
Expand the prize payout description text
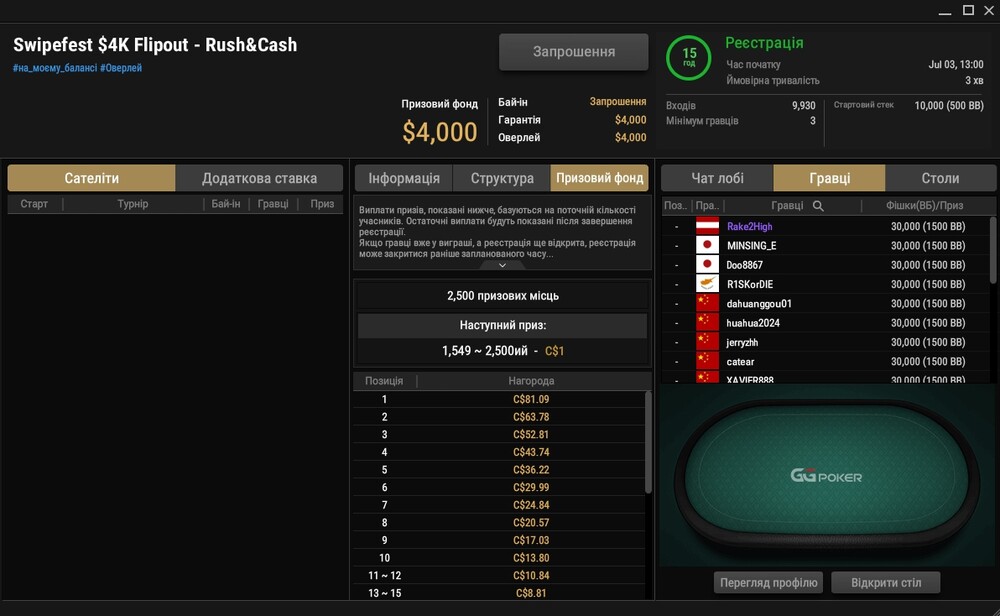[503, 265]
